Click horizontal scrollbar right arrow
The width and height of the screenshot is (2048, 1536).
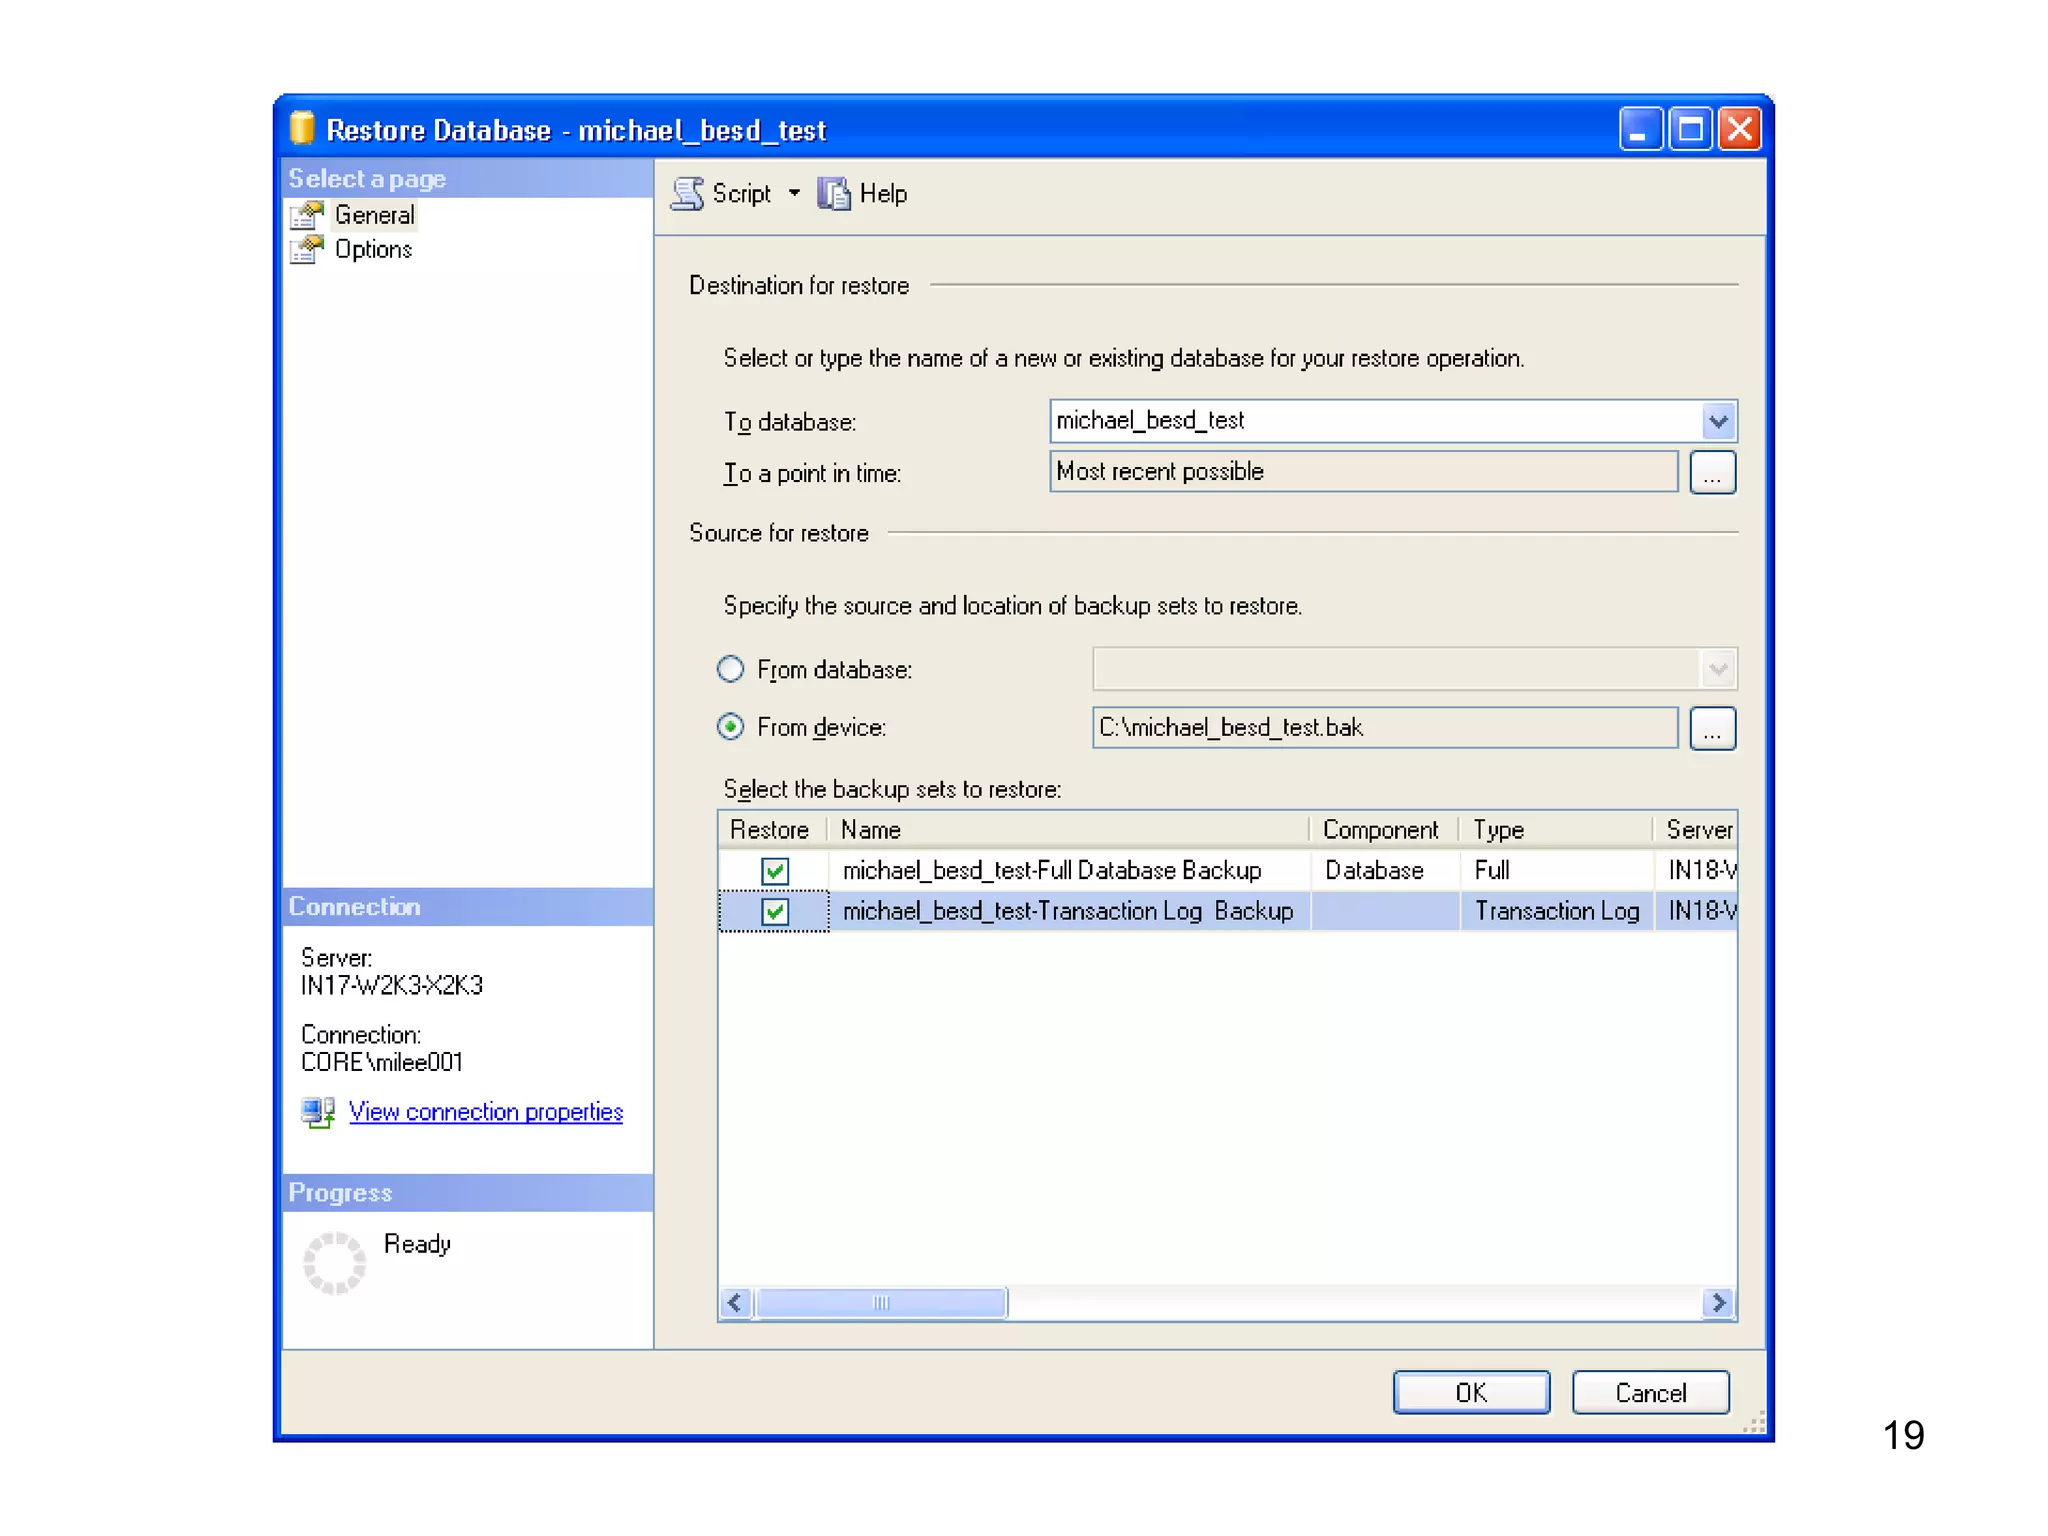(1718, 1302)
